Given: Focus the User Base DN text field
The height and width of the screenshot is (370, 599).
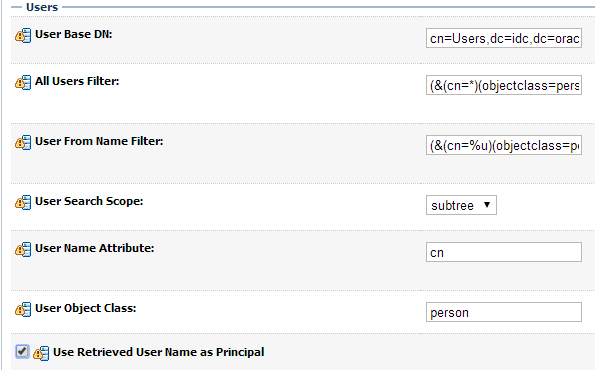Looking at the screenshot, I should [504, 38].
